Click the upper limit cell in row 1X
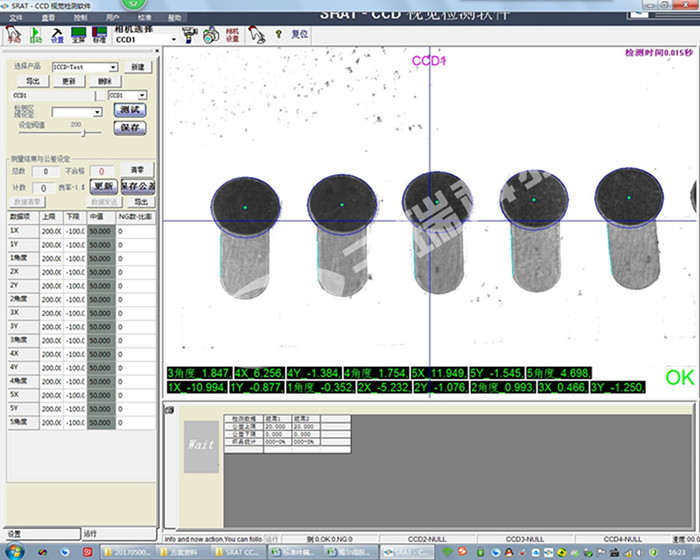This screenshot has height=560, width=700. pyautogui.click(x=51, y=231)
